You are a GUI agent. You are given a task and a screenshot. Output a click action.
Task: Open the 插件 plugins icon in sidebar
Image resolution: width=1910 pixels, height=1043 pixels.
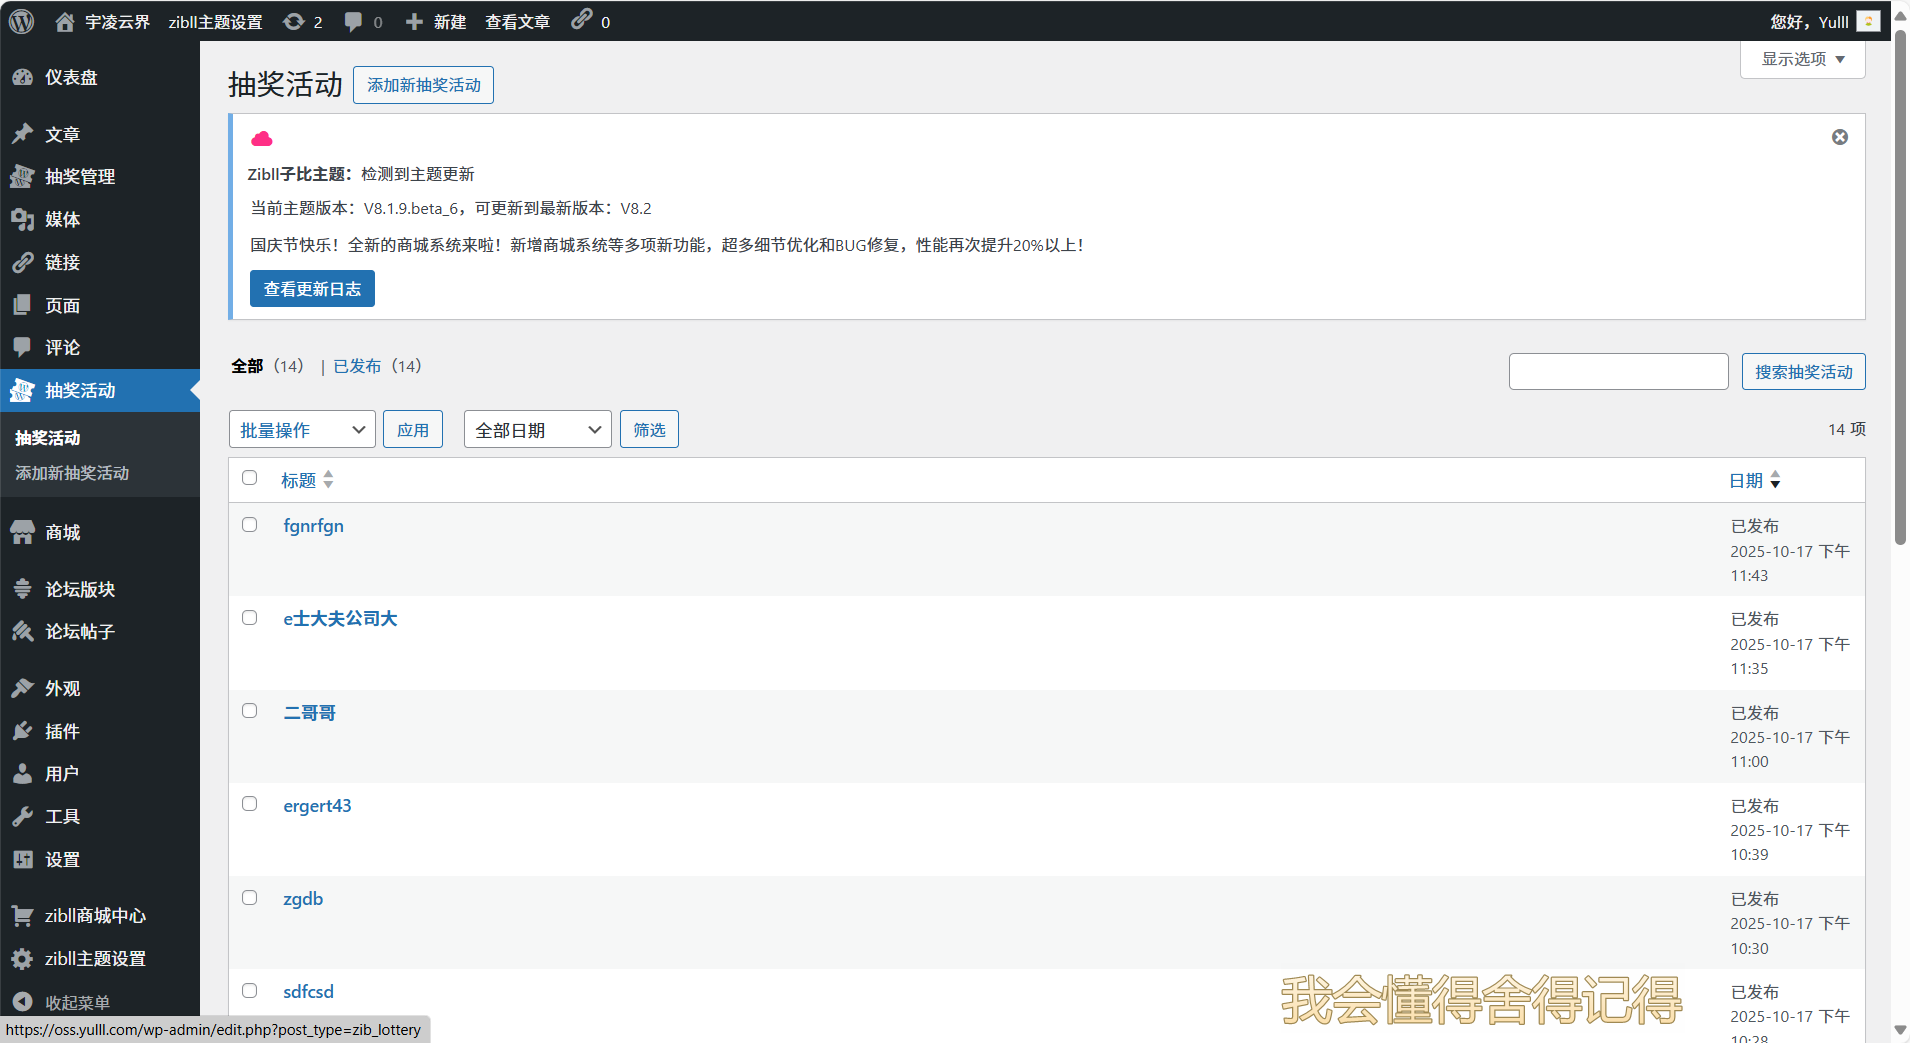click(22, 731)
